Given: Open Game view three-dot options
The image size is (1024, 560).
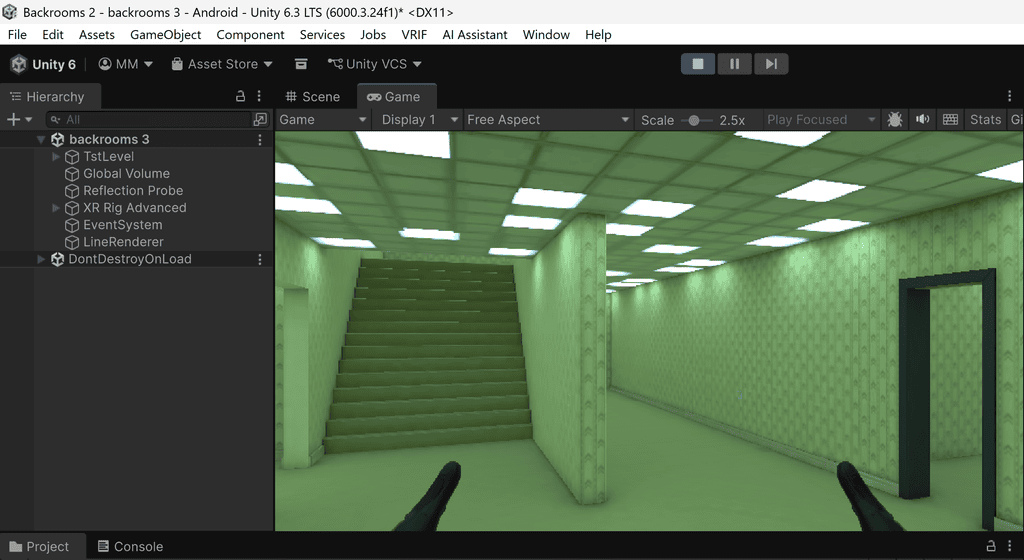Looking at the screenshot, I should point(1010,97).
